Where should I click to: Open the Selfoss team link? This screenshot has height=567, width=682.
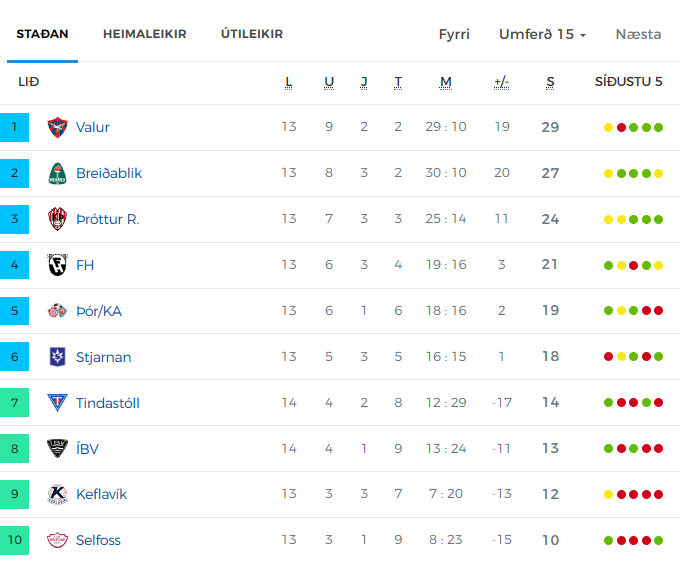click(x=98, y=540)
